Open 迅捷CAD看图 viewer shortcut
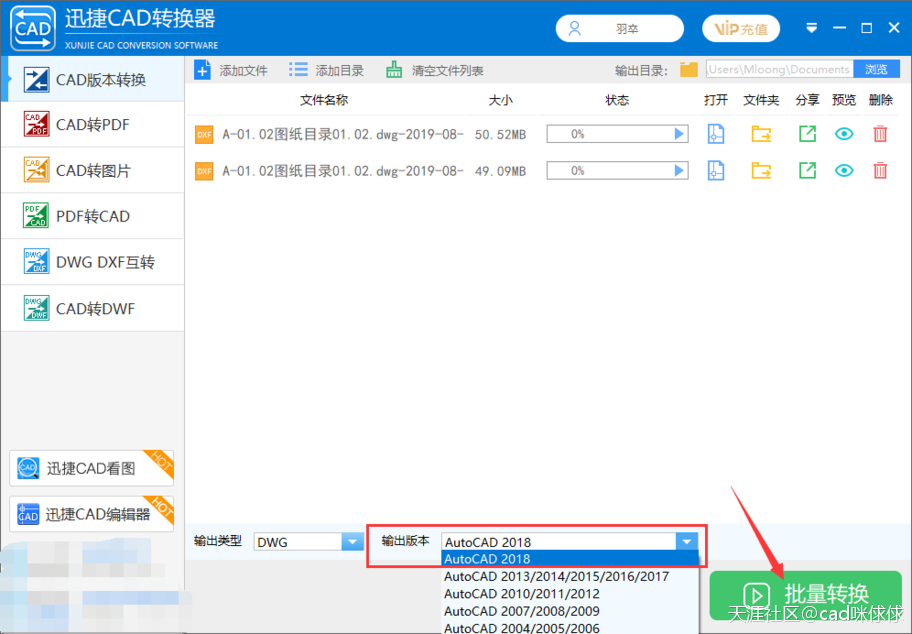 [x=91, y=468]
